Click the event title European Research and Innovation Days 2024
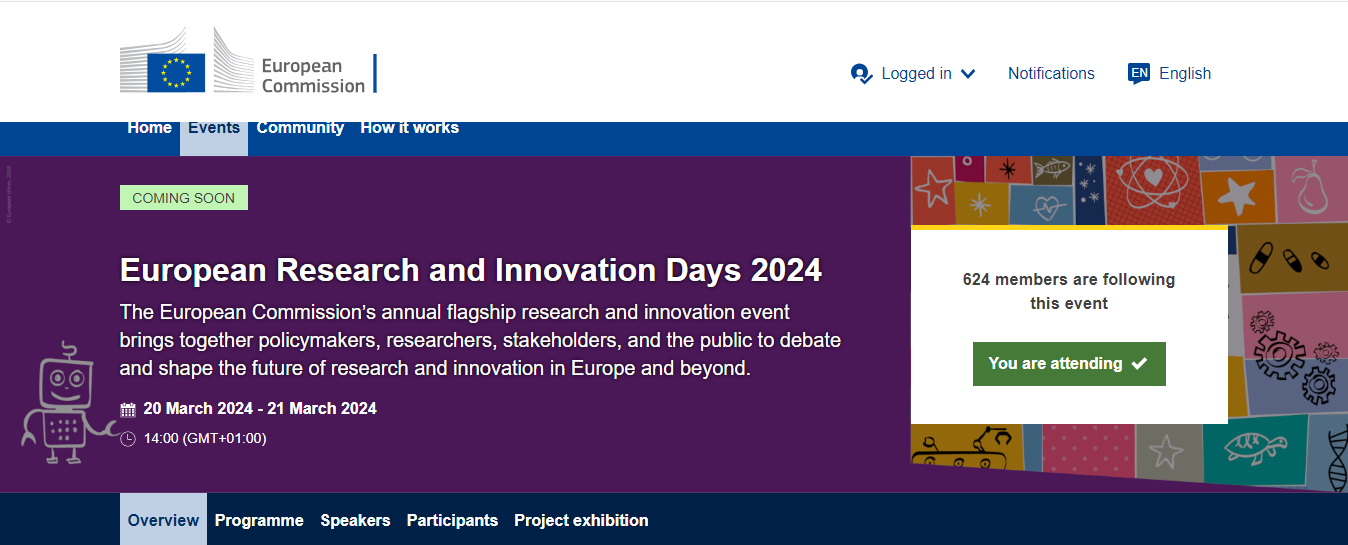Screen dimensions: 1348x545 click(x=471, y=270)
